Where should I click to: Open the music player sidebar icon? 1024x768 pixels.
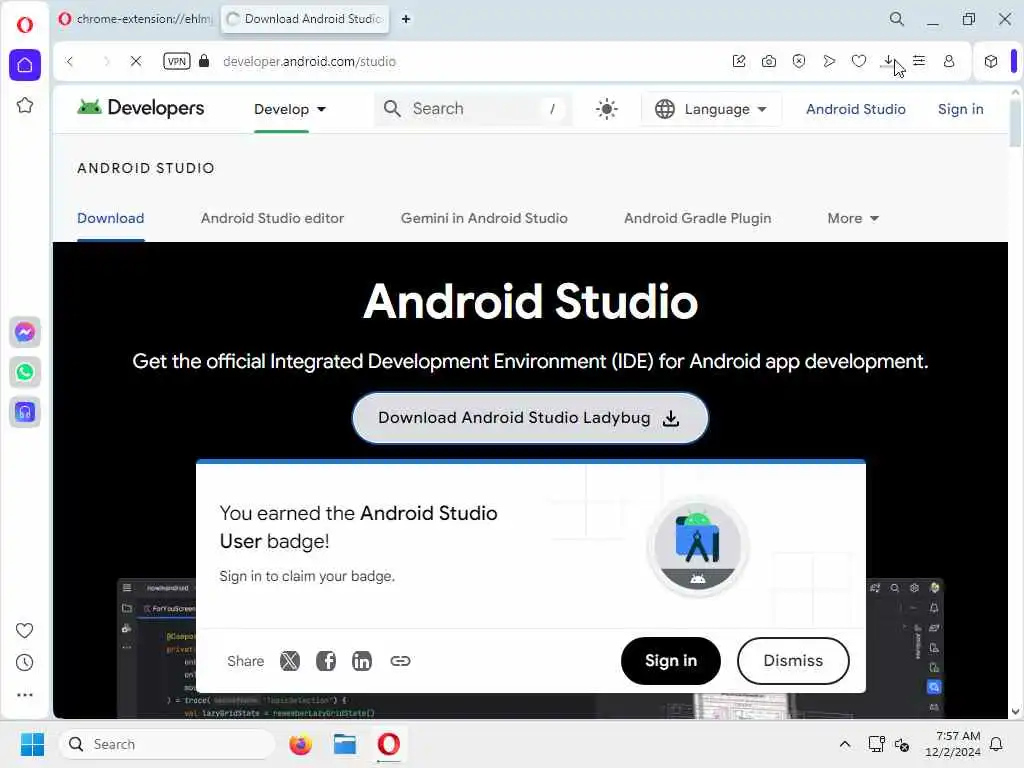pos(25,412)
